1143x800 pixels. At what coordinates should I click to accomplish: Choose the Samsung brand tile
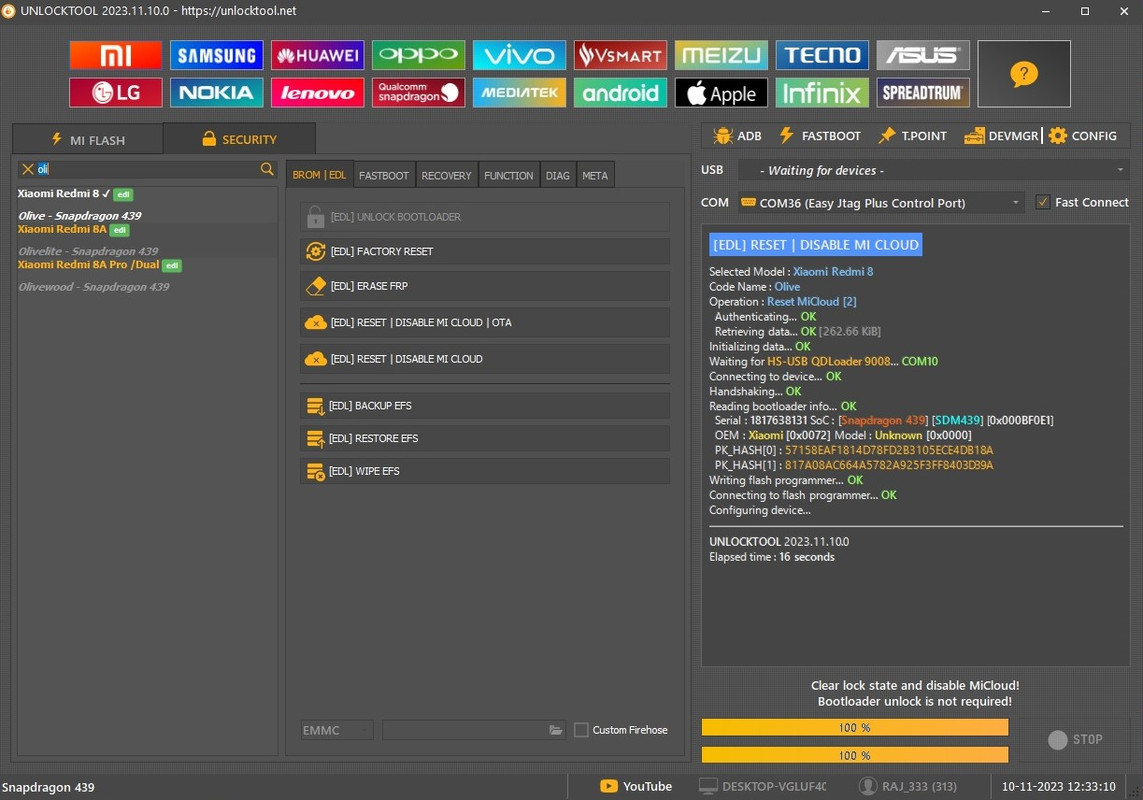click(x=216, y=55)
